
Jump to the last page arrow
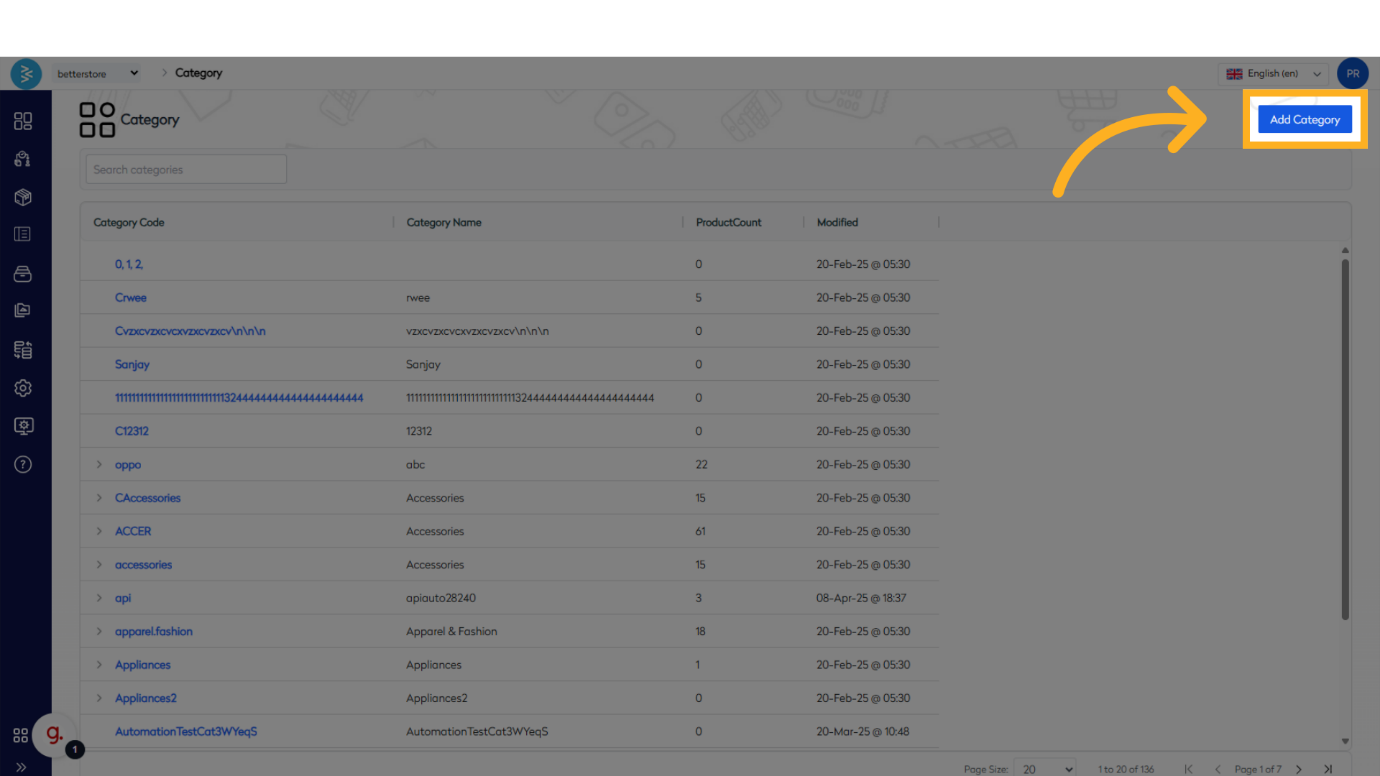1328,769
